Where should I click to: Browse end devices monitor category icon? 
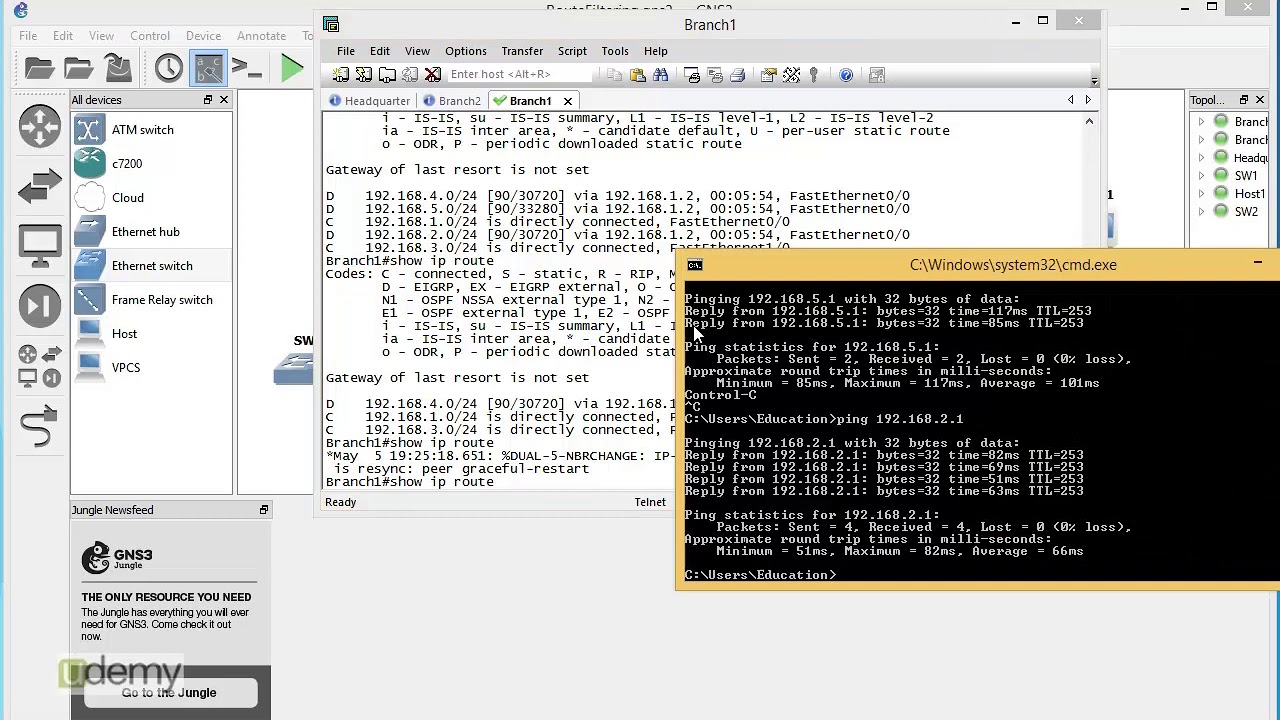coord(40,245)
